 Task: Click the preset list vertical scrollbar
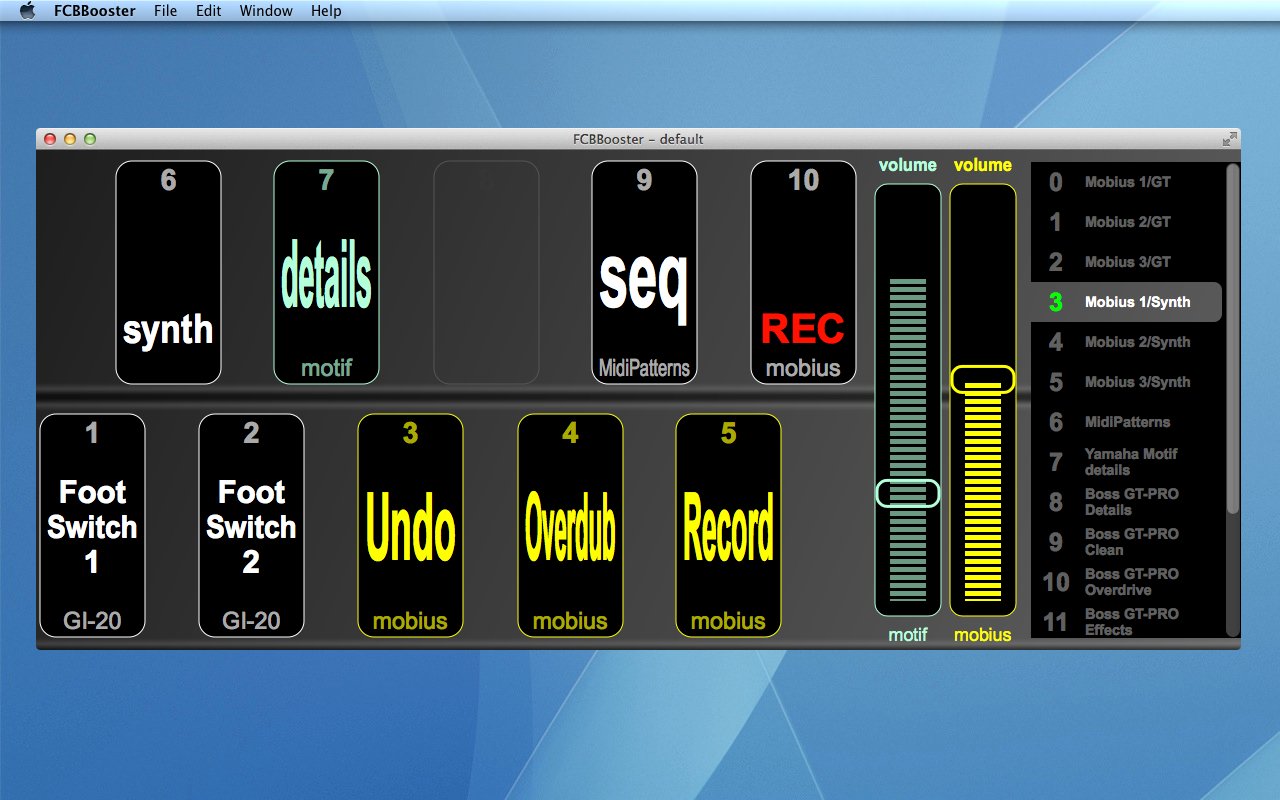[x=1233, y=339]
